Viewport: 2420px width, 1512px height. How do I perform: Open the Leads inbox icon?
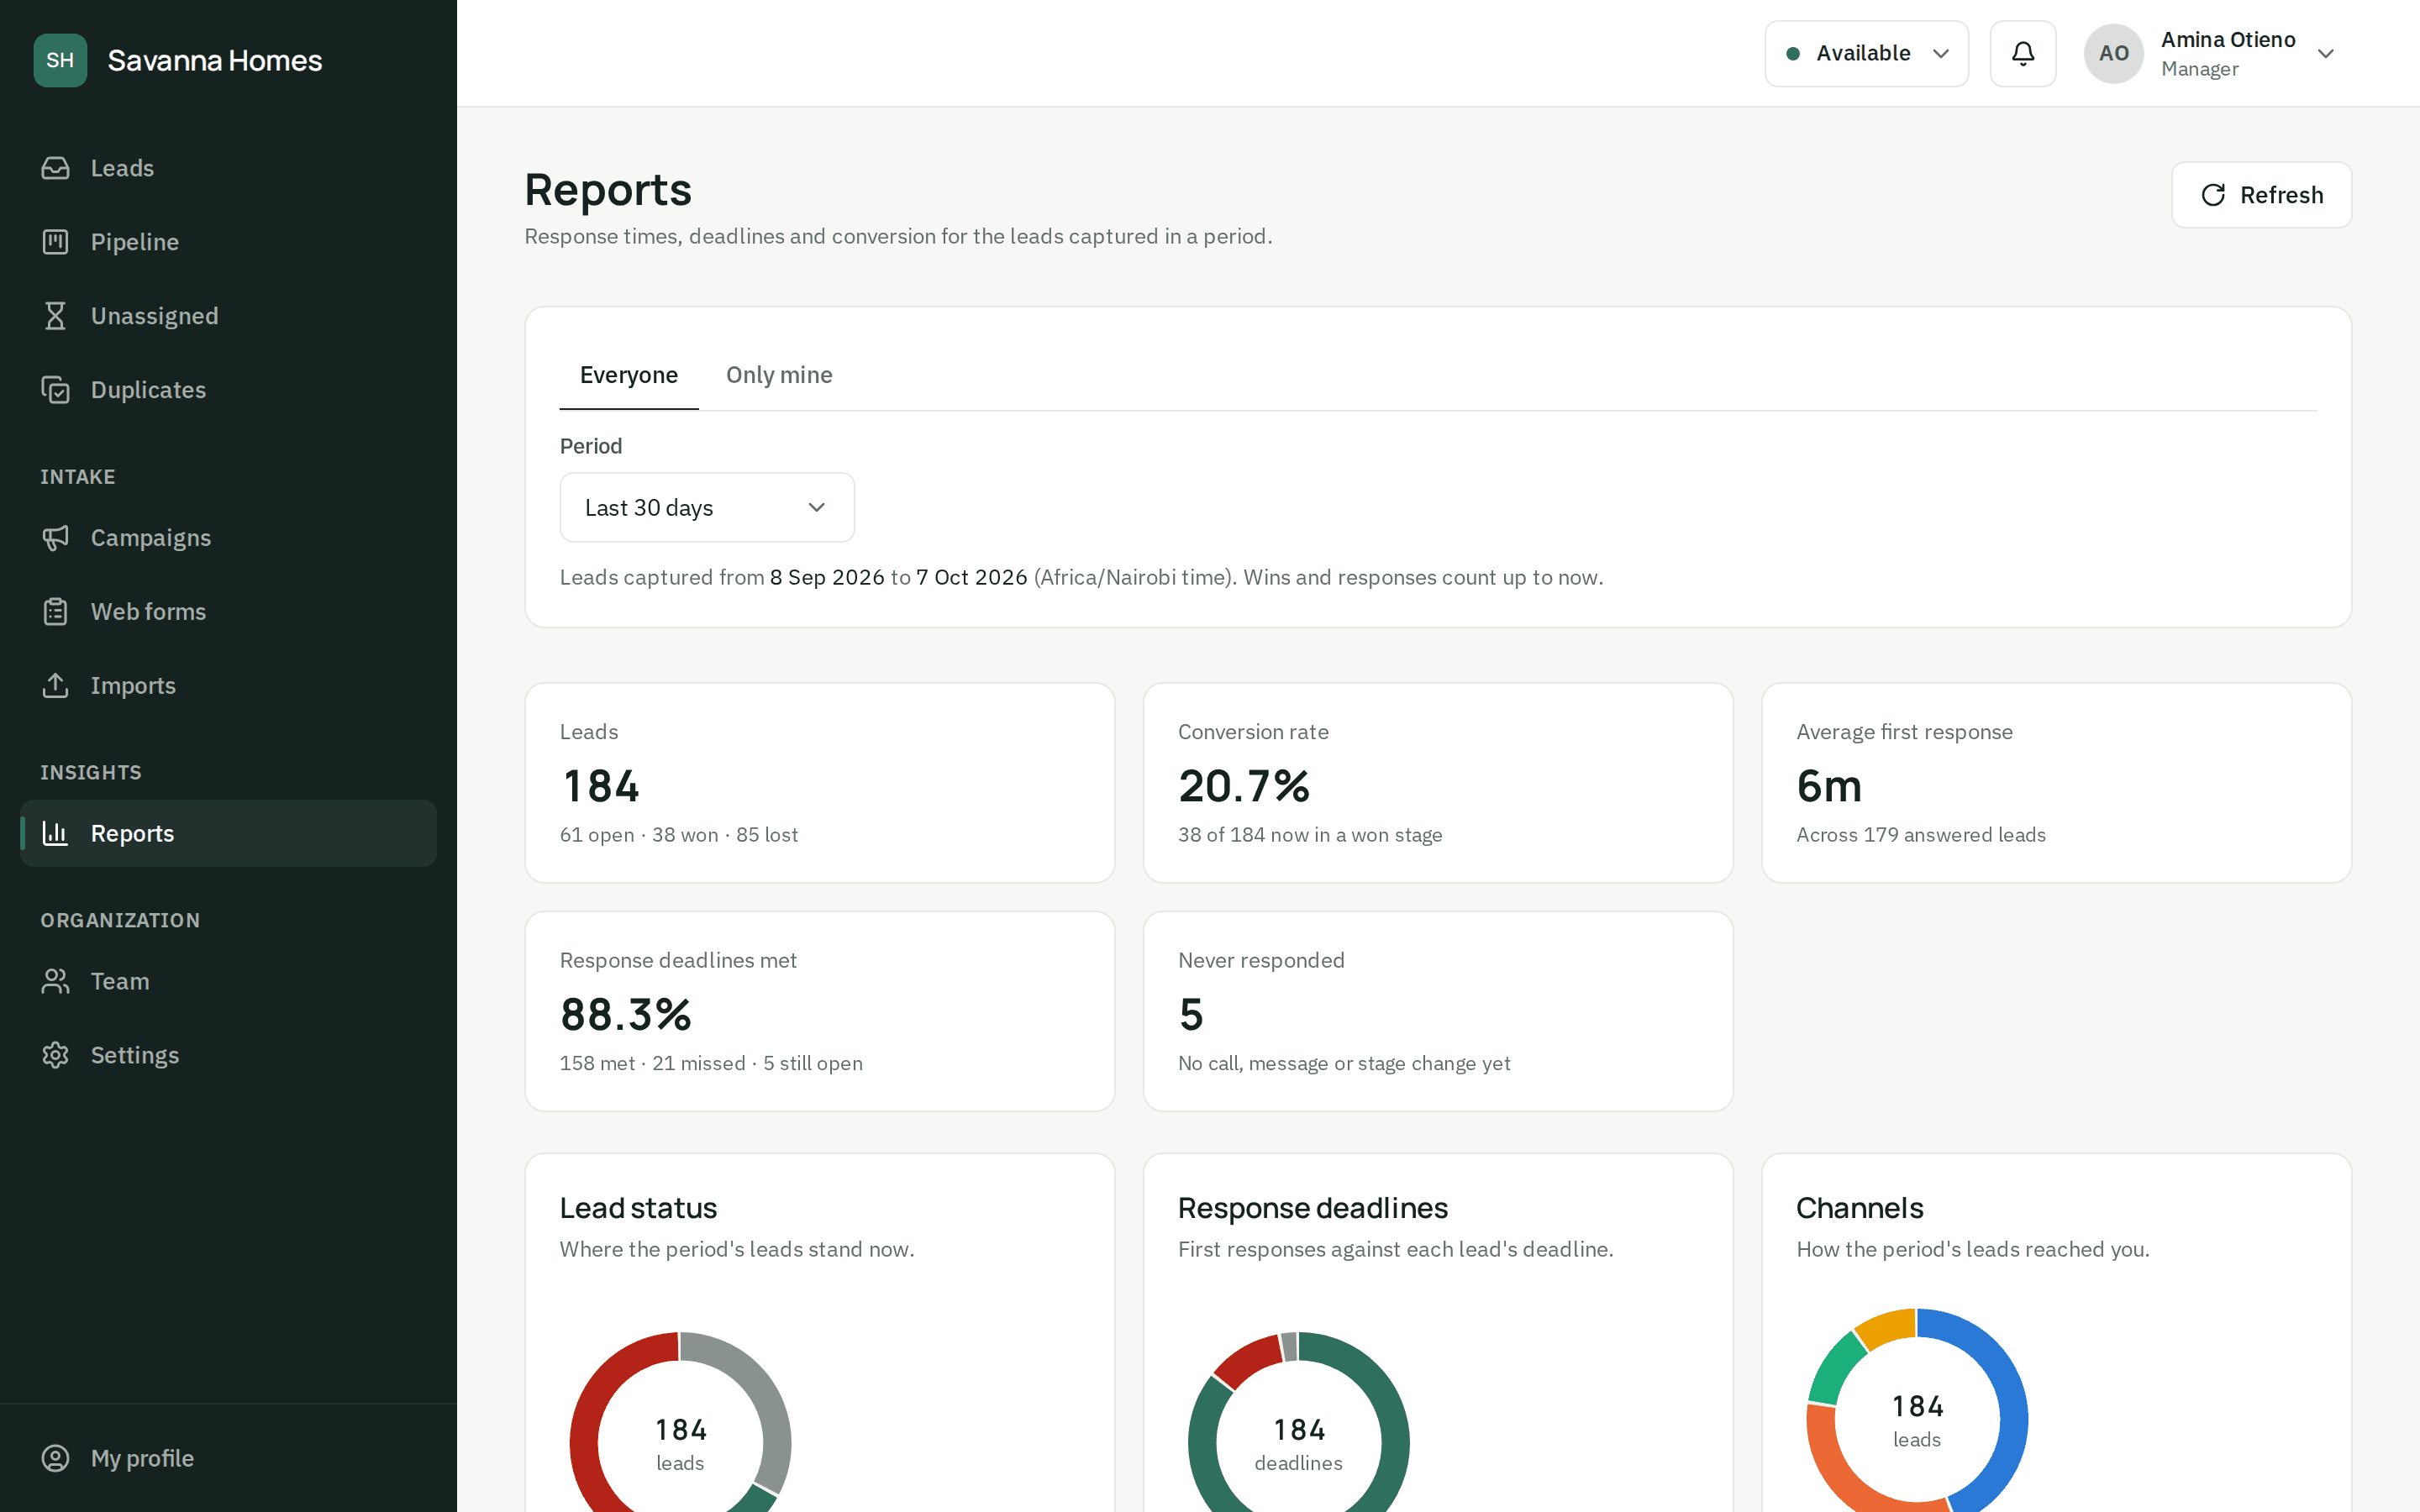point(55,168)
